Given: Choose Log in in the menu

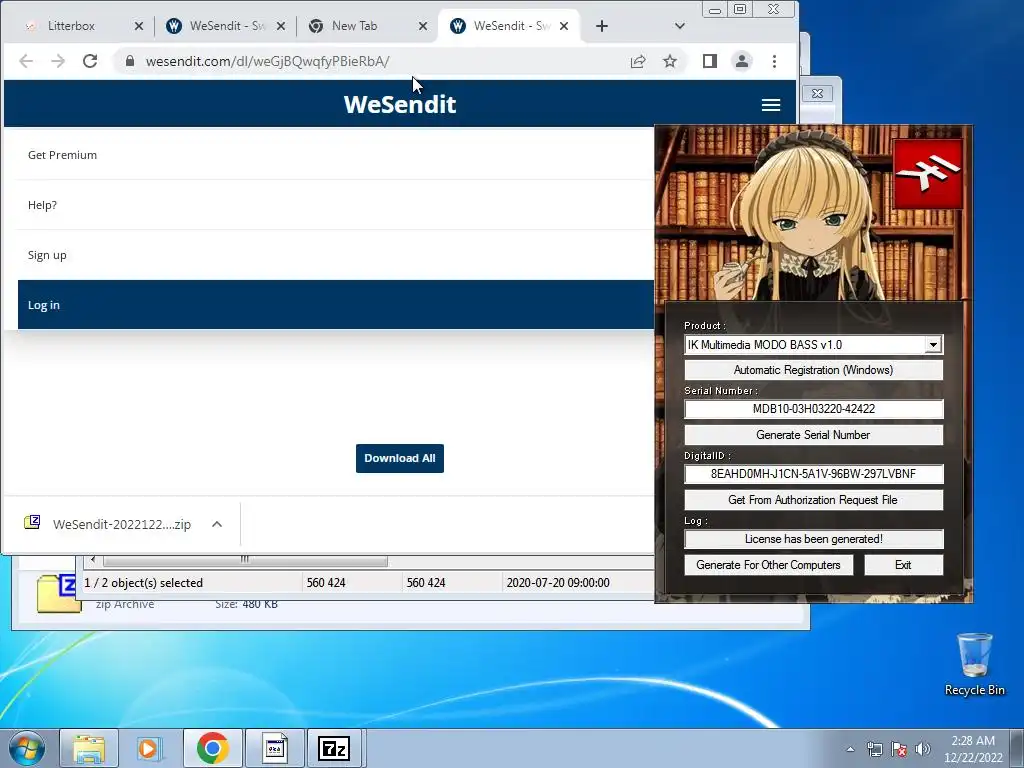Looking at the screenshot, I should (x=336, y=305).
